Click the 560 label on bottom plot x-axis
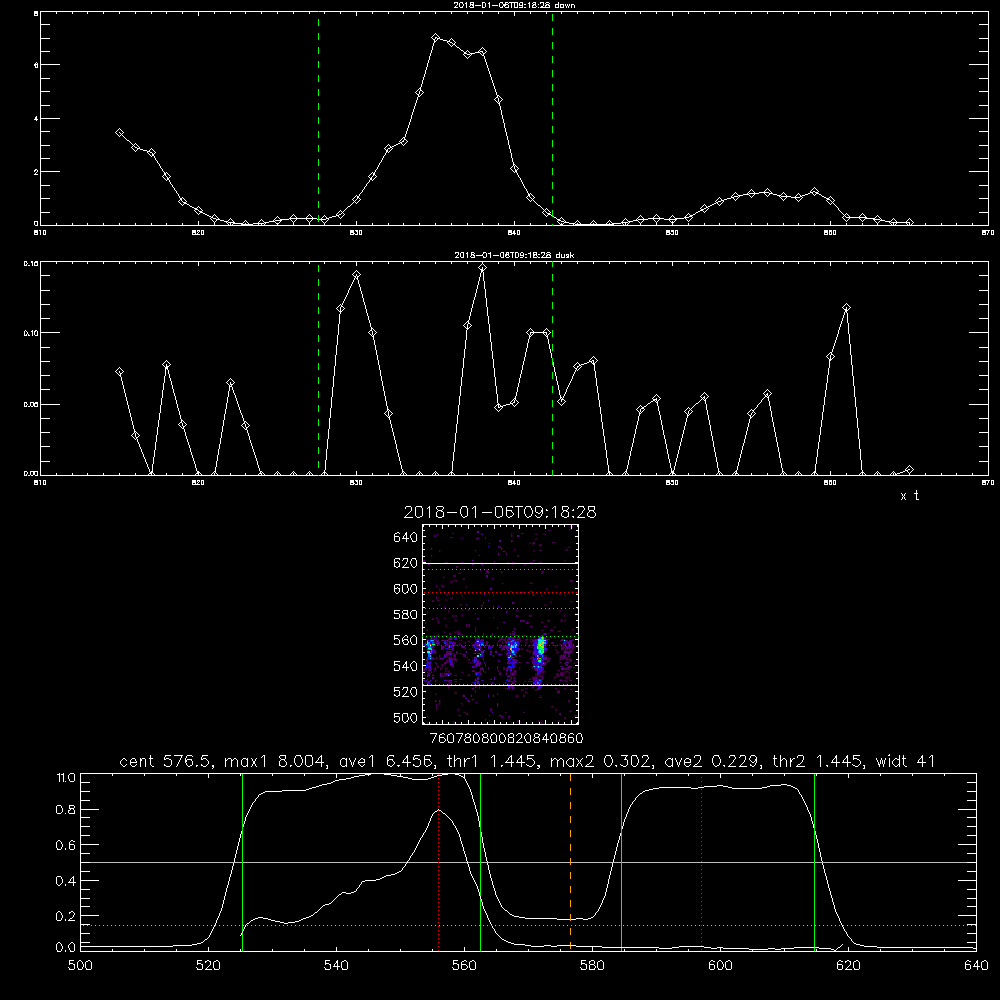This screenshot has height=1000, width=1000. click(x=464, y=965)
